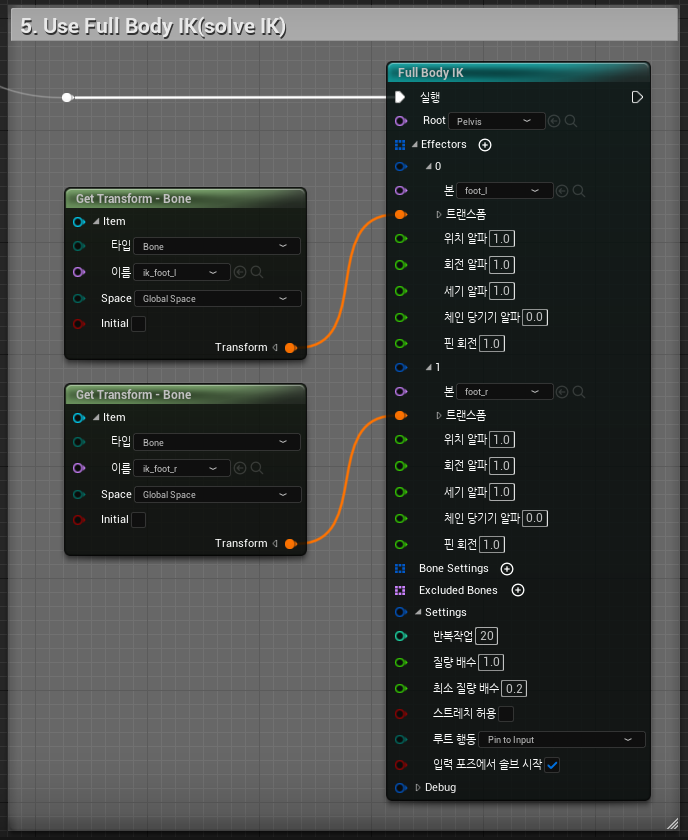Open the foot_r bone dropdown
Viewport: 688px width, 840px height.
pyautogui.click(x=505, y=392)
